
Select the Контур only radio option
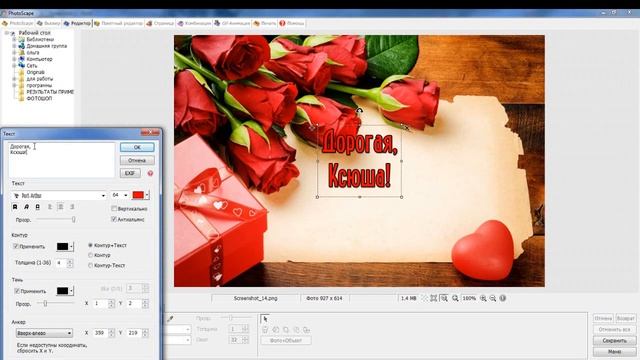91,255
